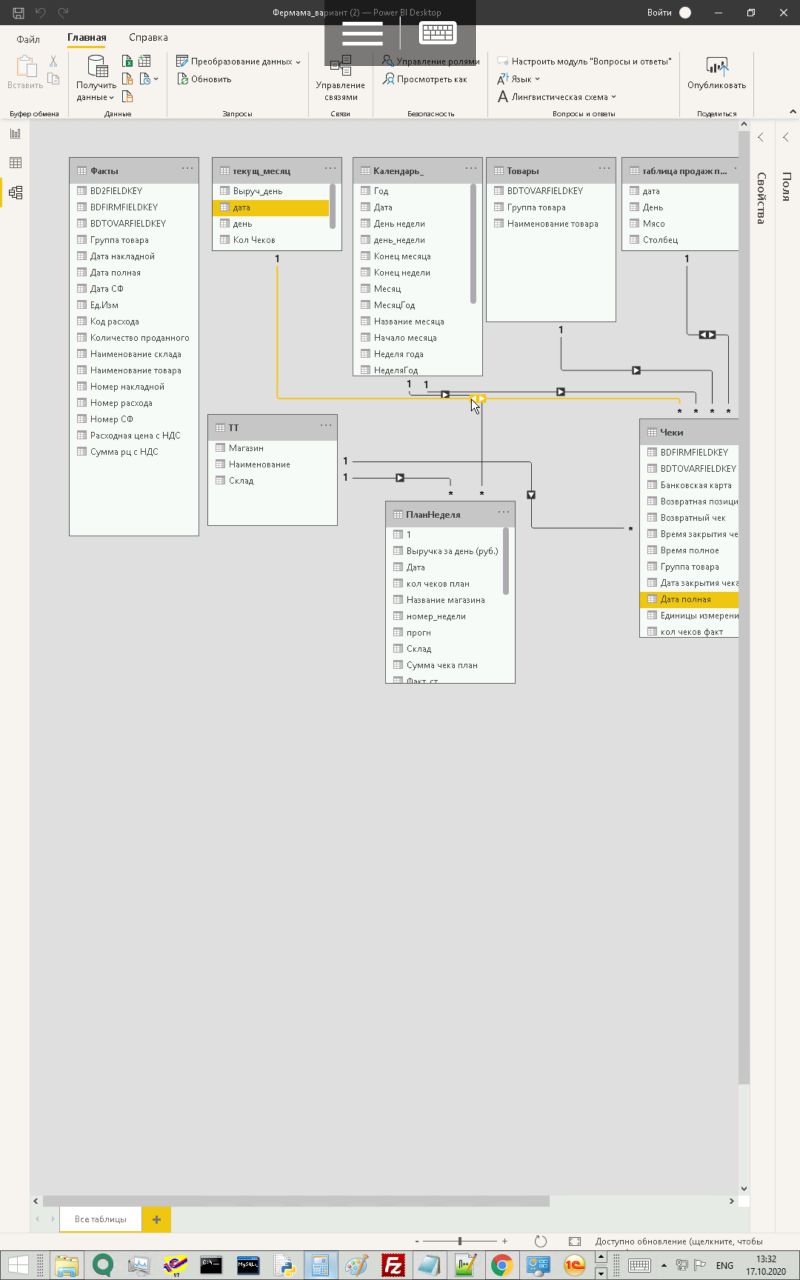Open the Получить данные data source button
Image resolution: width=800 pixels, height=1280 pixels.
point(97,78)
